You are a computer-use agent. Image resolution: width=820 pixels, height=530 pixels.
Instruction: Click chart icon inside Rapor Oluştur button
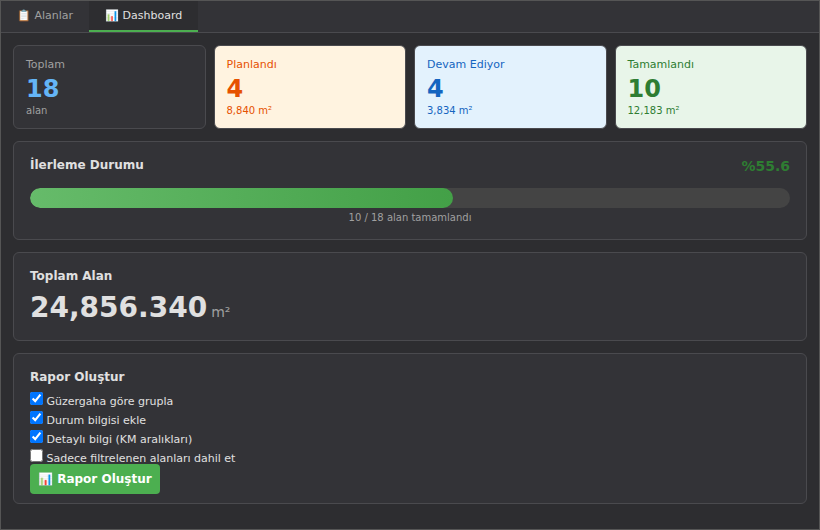point(45,479)
